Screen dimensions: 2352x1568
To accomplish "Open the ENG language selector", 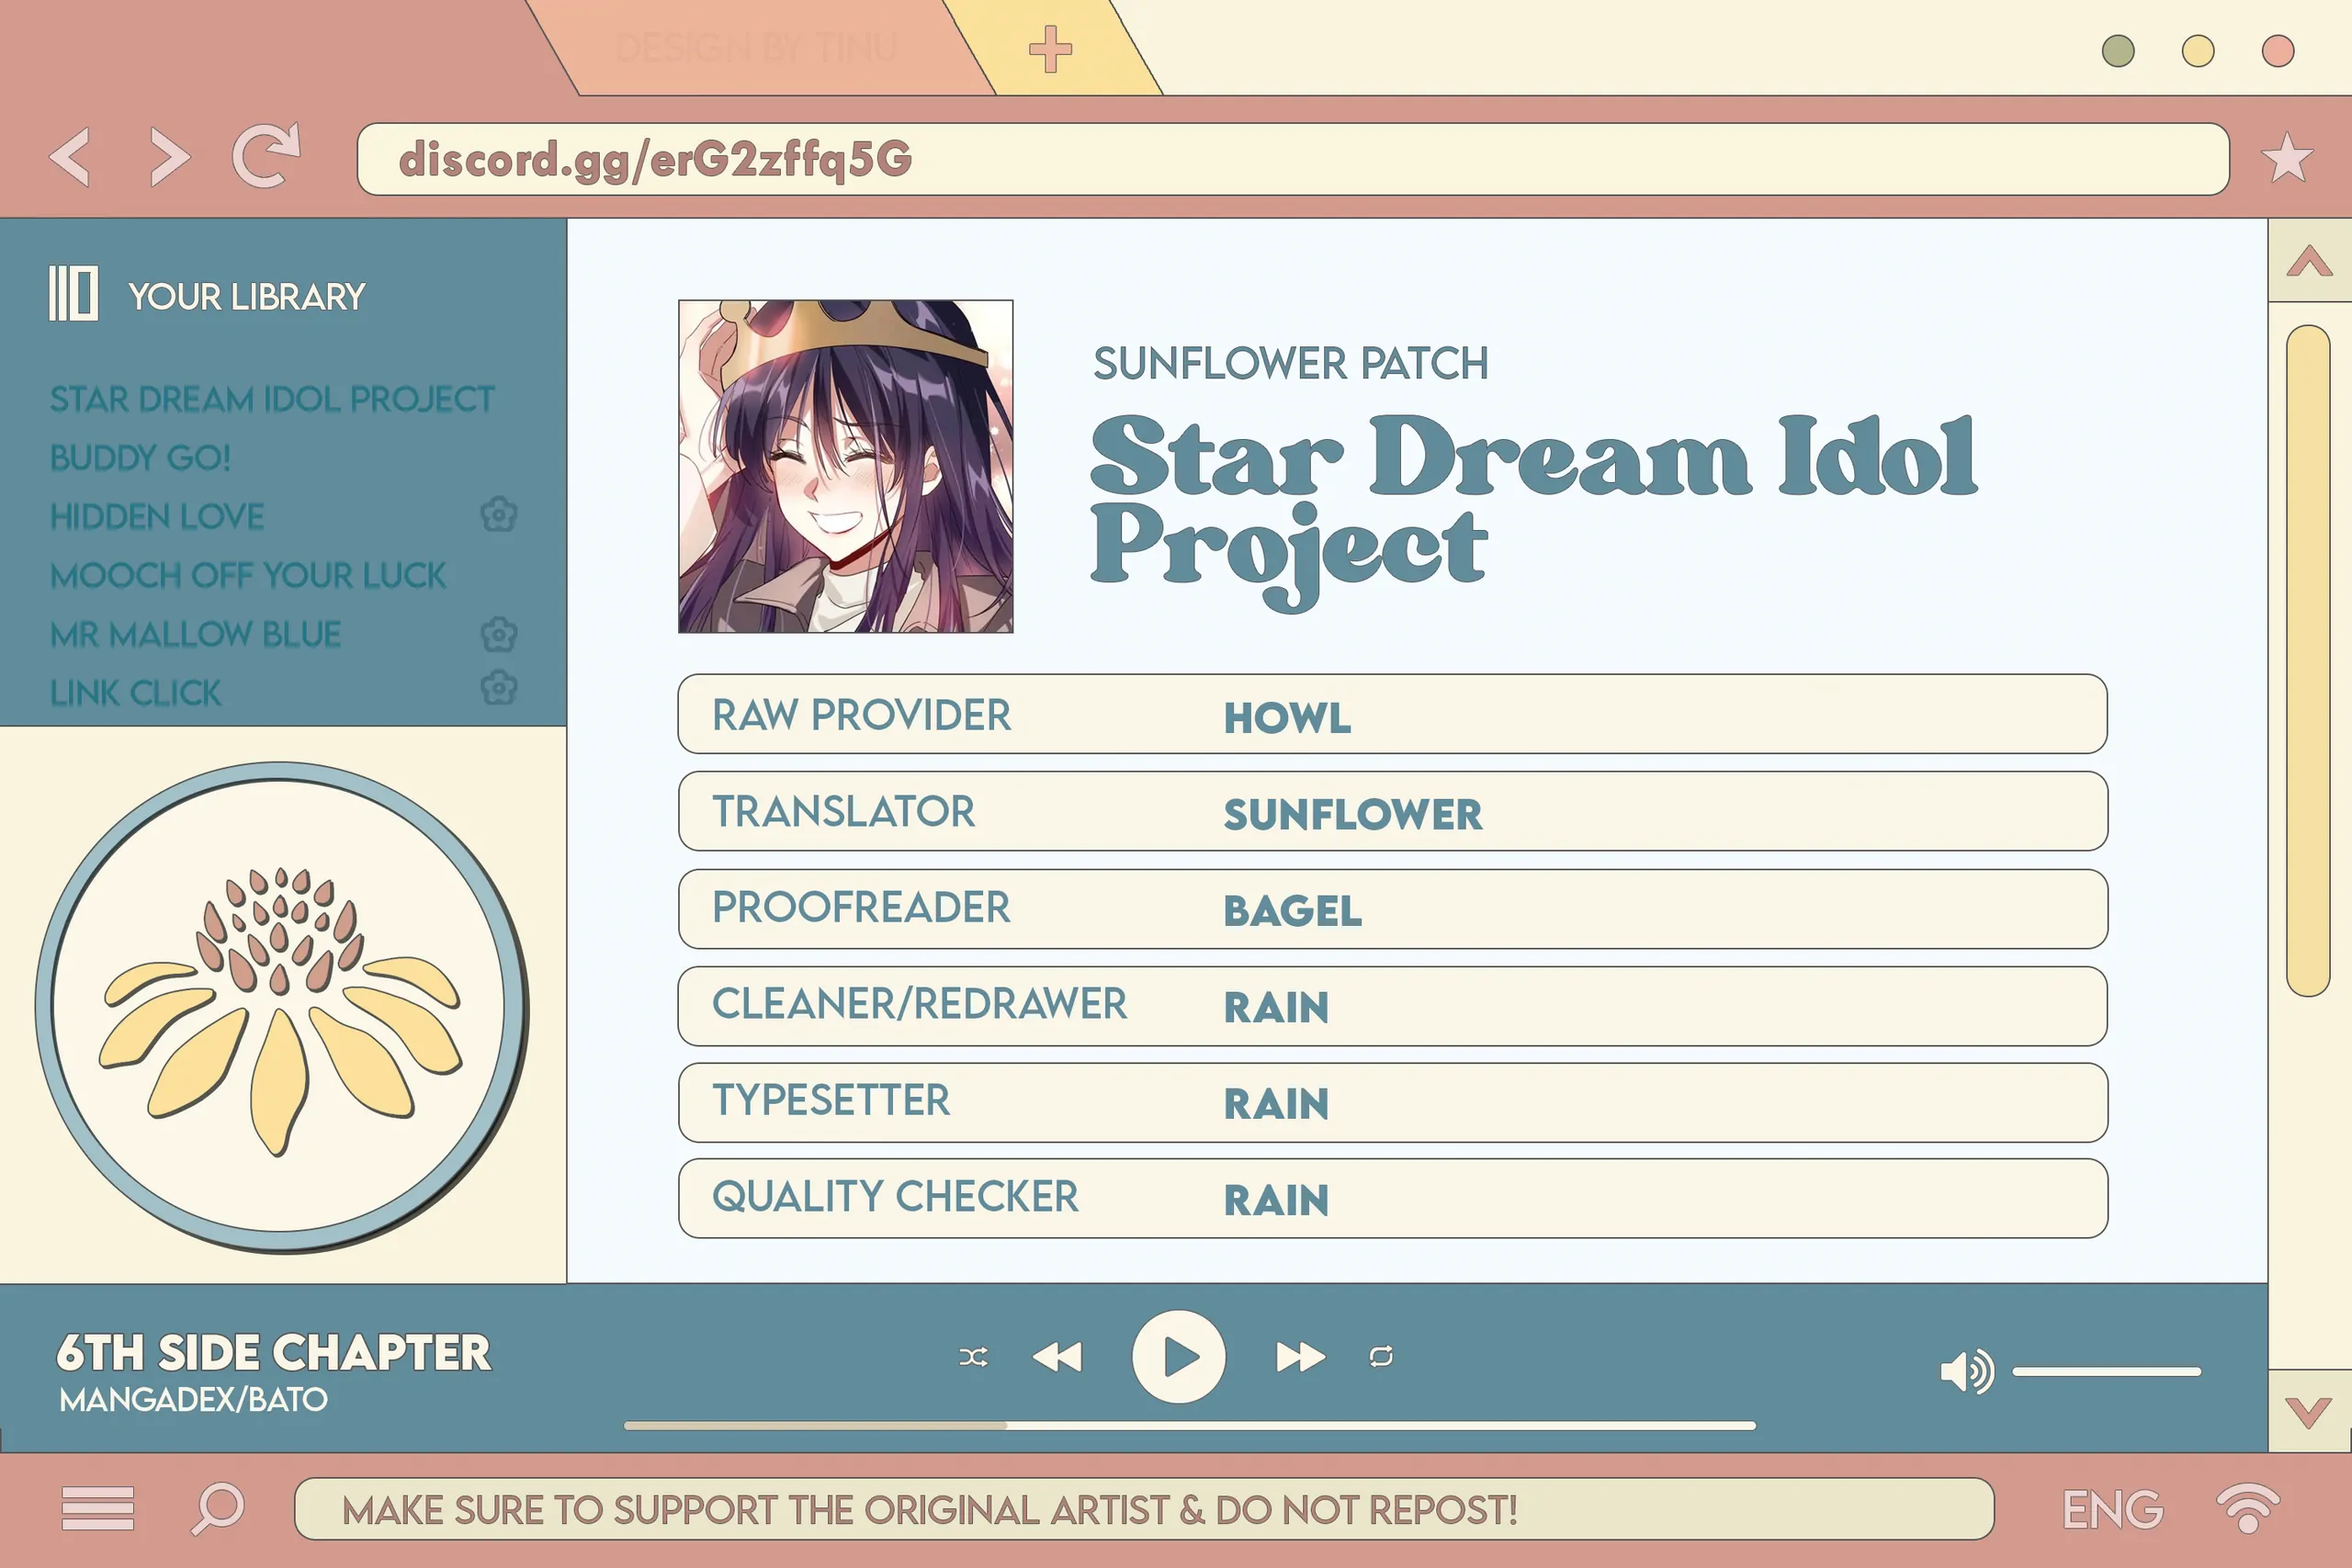I will coord(2112,1509).
